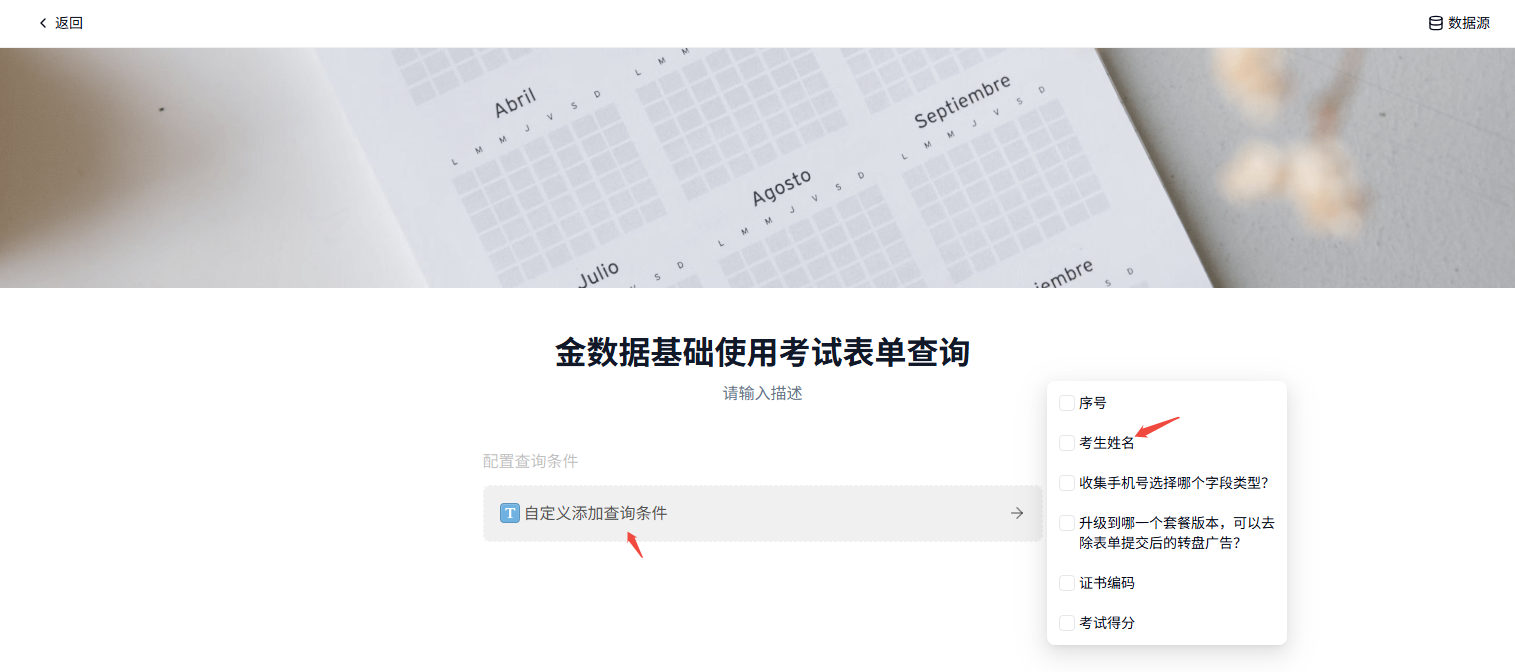
Task: Pick the 考生姓名 option label text
Action: pyautogui.click(x=1107, y=443)
